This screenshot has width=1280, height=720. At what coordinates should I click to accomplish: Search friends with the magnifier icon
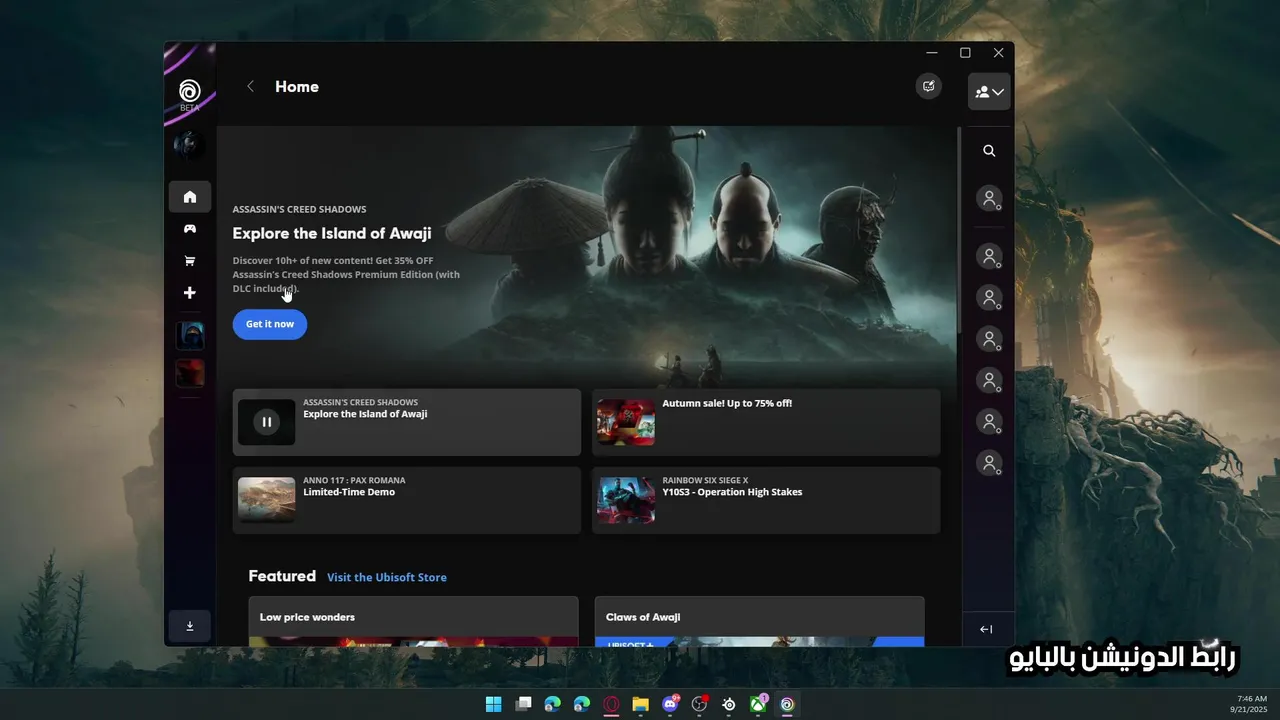[x=989, y=151]
